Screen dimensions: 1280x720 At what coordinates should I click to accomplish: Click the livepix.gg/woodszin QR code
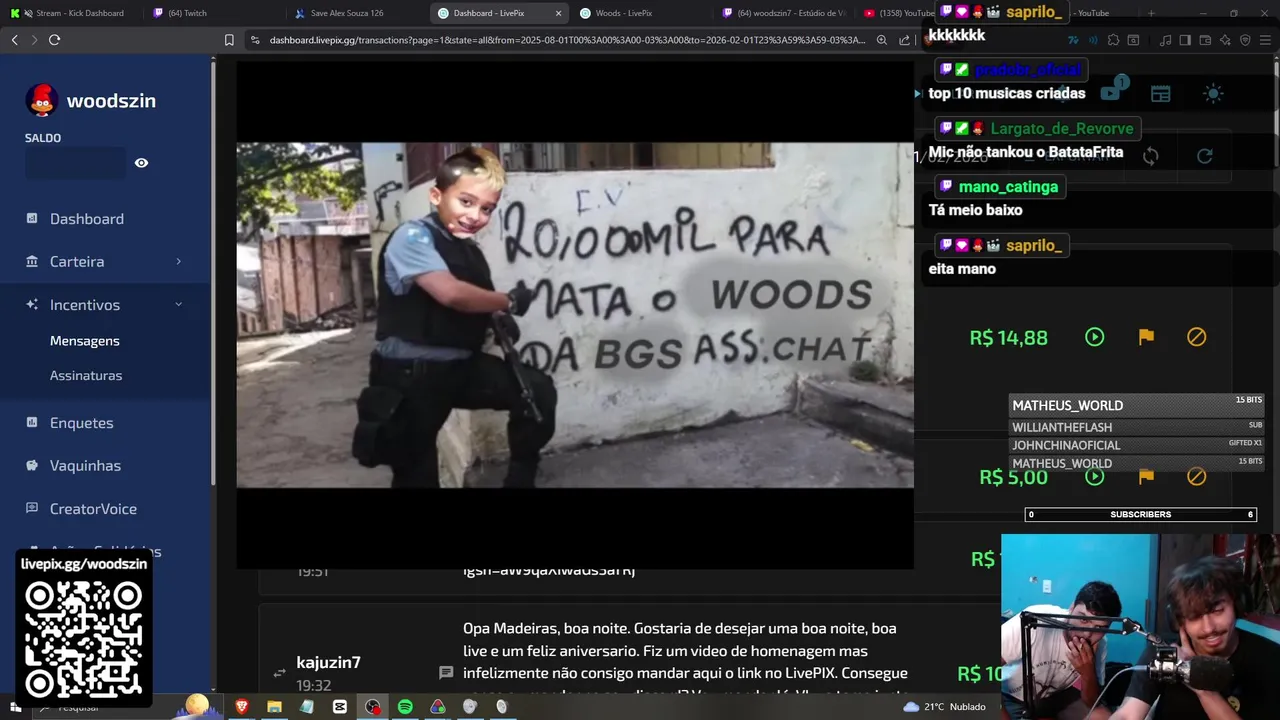[84, 639]
